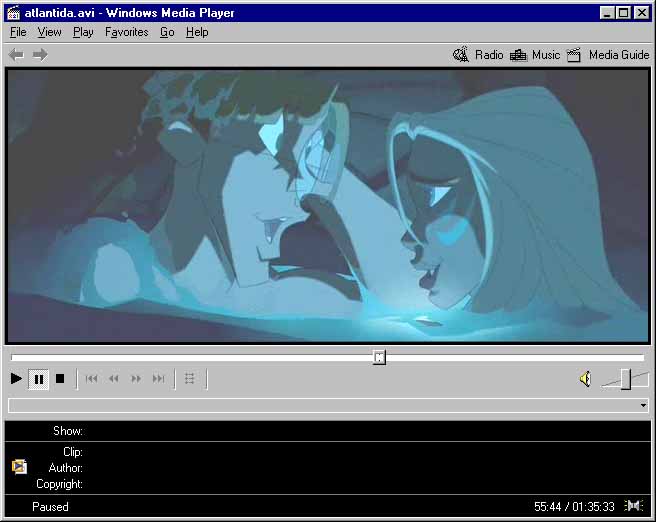Open the Play menu
The width and height of the screenshot is (656, 522).
point(83,32)
